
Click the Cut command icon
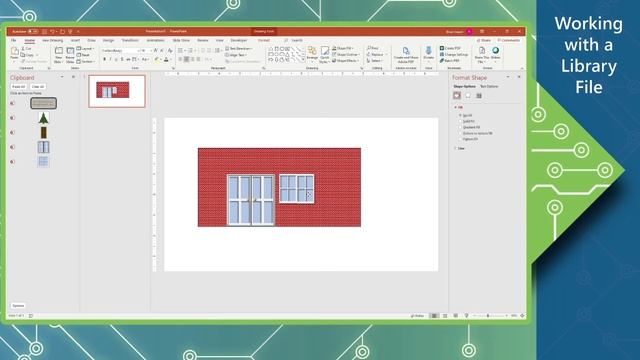coord(23,49)
